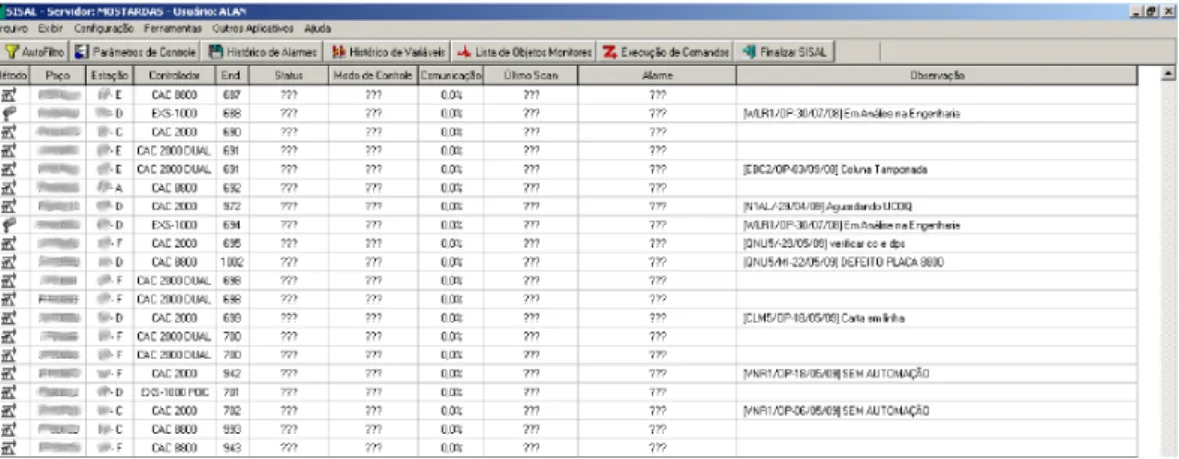Sort by the Estação column header
Image resolution: width=1179 pixels, height=459 pixels.
point(110,76)
